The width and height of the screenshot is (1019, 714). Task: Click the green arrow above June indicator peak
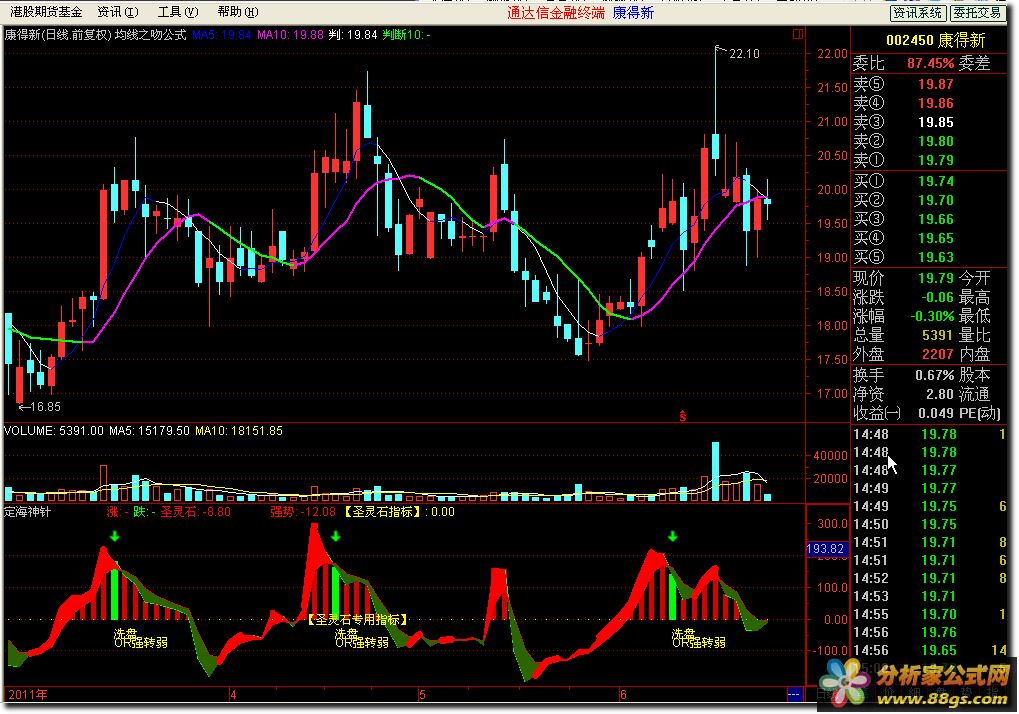click(x=673, y=536)
